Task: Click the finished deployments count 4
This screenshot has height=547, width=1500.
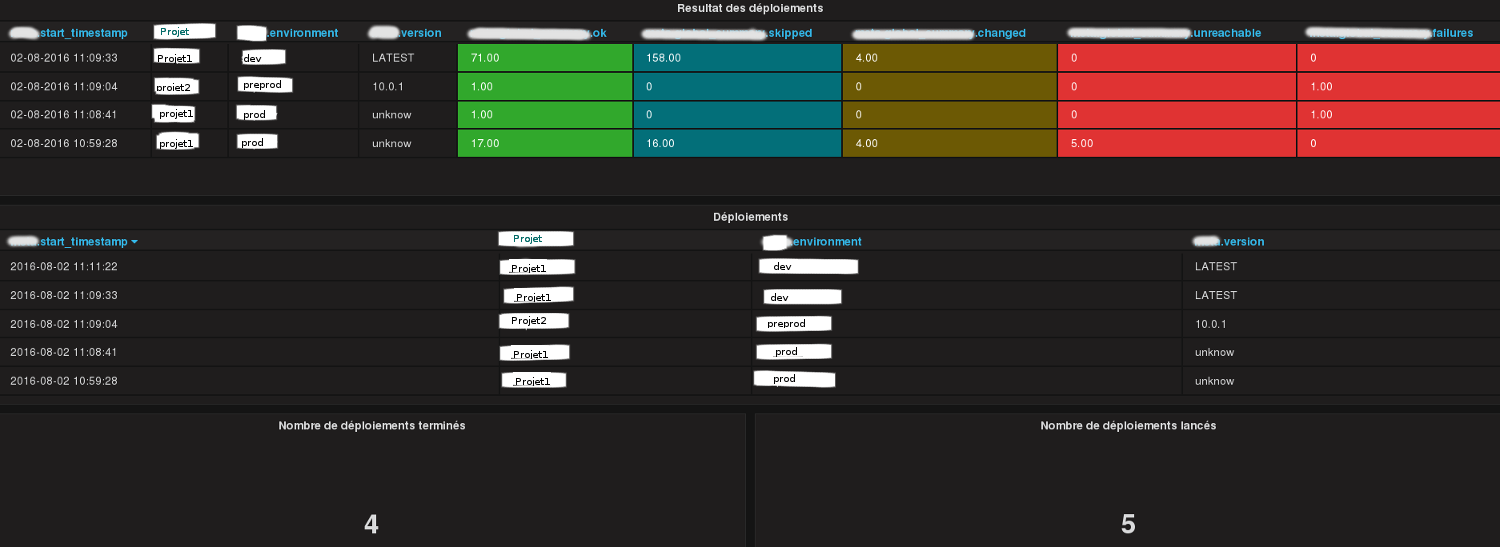Action: [371, 524]
